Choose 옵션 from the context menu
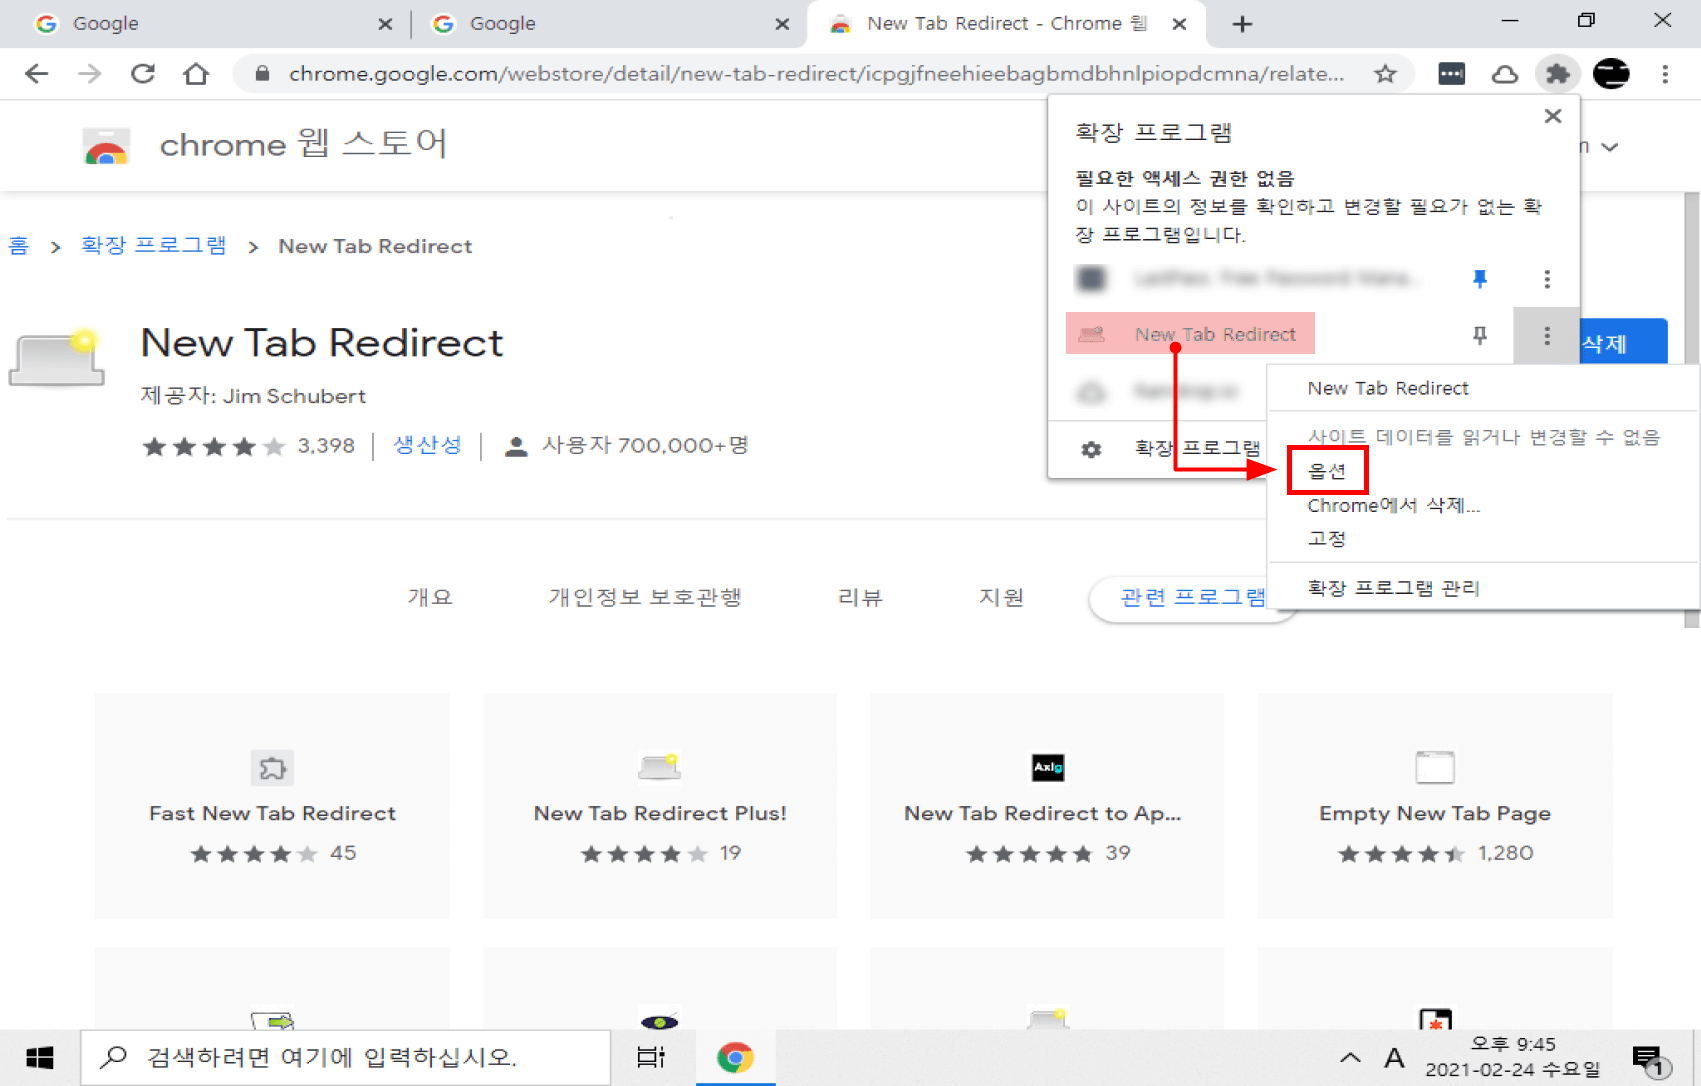The width and height of the screenshot is (1701, 1086). pyautogui.click(x=1327, y=470)
